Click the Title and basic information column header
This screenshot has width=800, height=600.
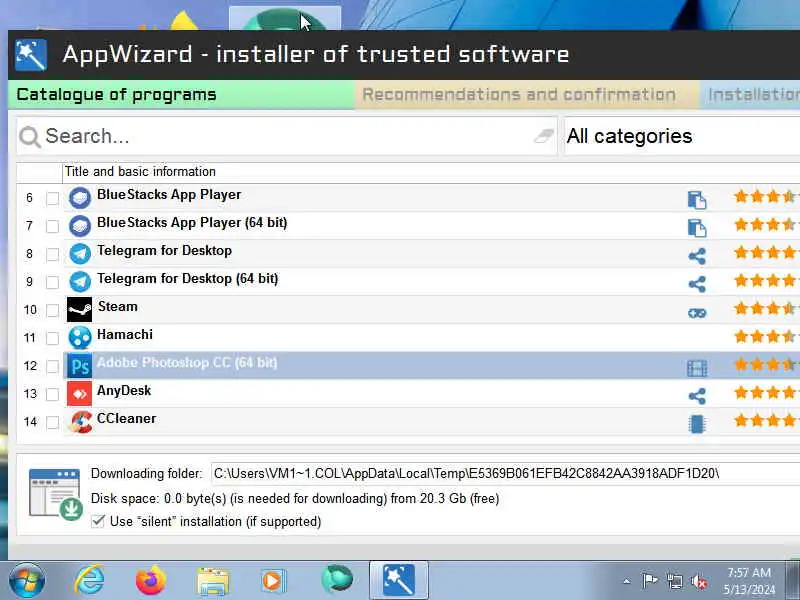click(x=431, y=172)
